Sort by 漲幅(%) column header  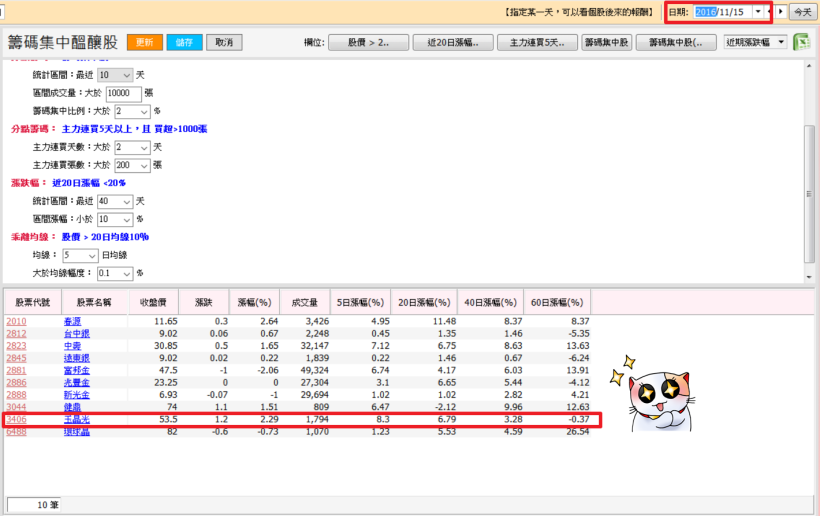[x=254, y=302]
